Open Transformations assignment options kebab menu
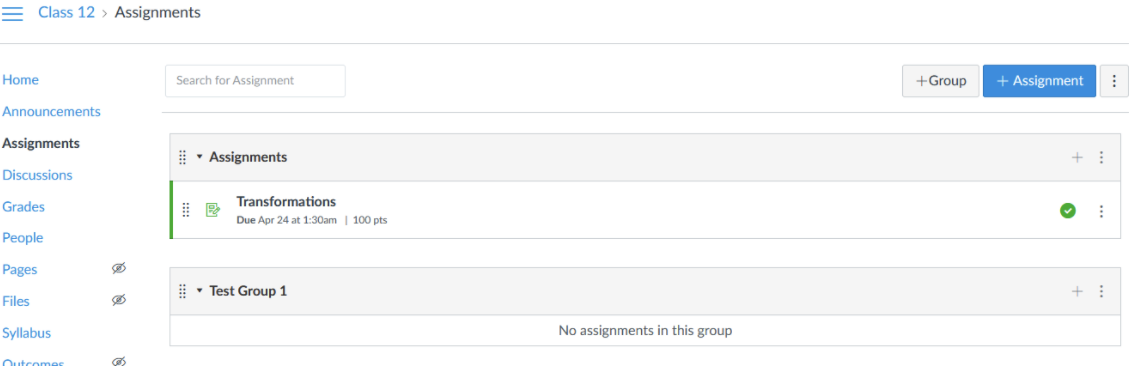Viewport: 1138px width, 382px height. click(x=1101, y=211)
